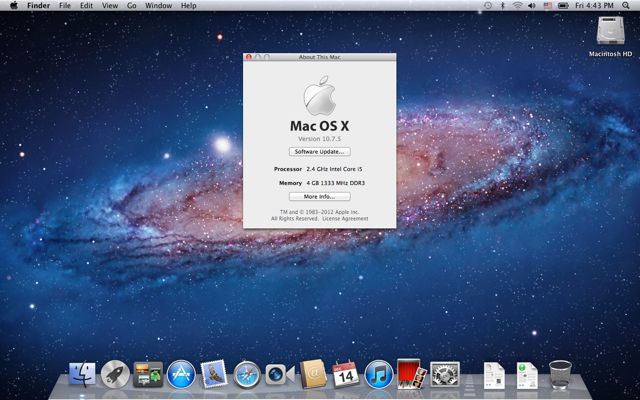Open the Wi-Fi status menu
The height and width of the screenshot is (400, 640).
pyautogui.click(x=518, y=5)
